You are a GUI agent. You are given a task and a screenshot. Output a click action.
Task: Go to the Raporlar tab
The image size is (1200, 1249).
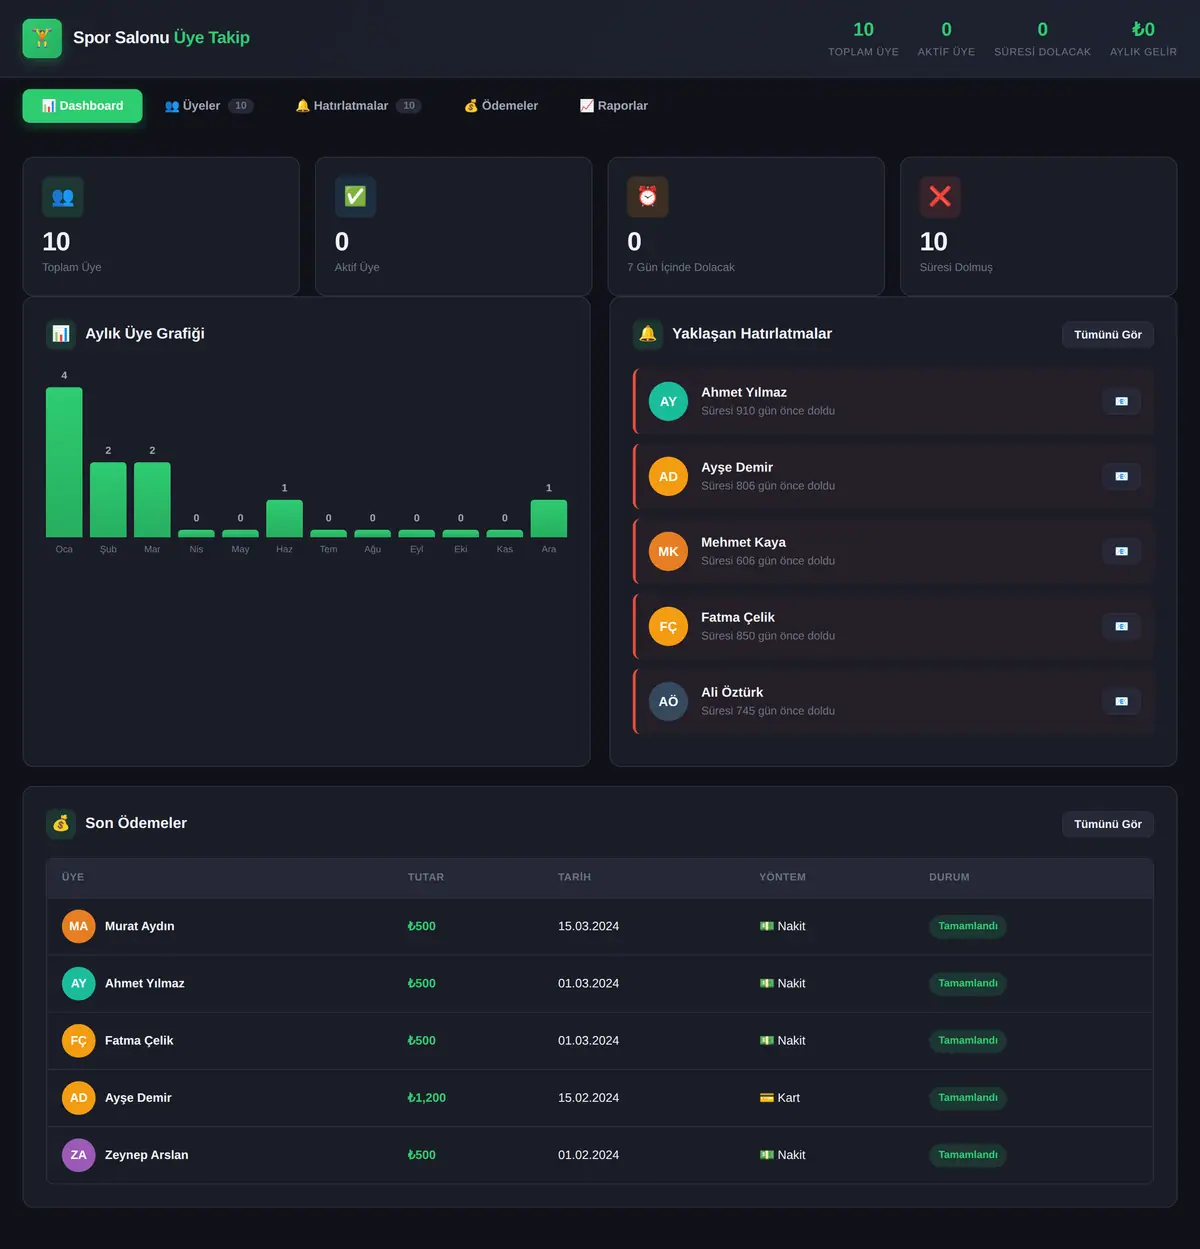click(614, 106)
